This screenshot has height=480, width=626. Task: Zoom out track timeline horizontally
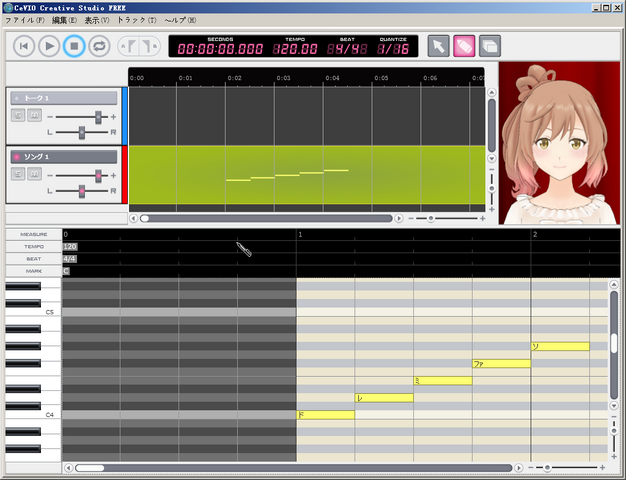coord(411,218)
